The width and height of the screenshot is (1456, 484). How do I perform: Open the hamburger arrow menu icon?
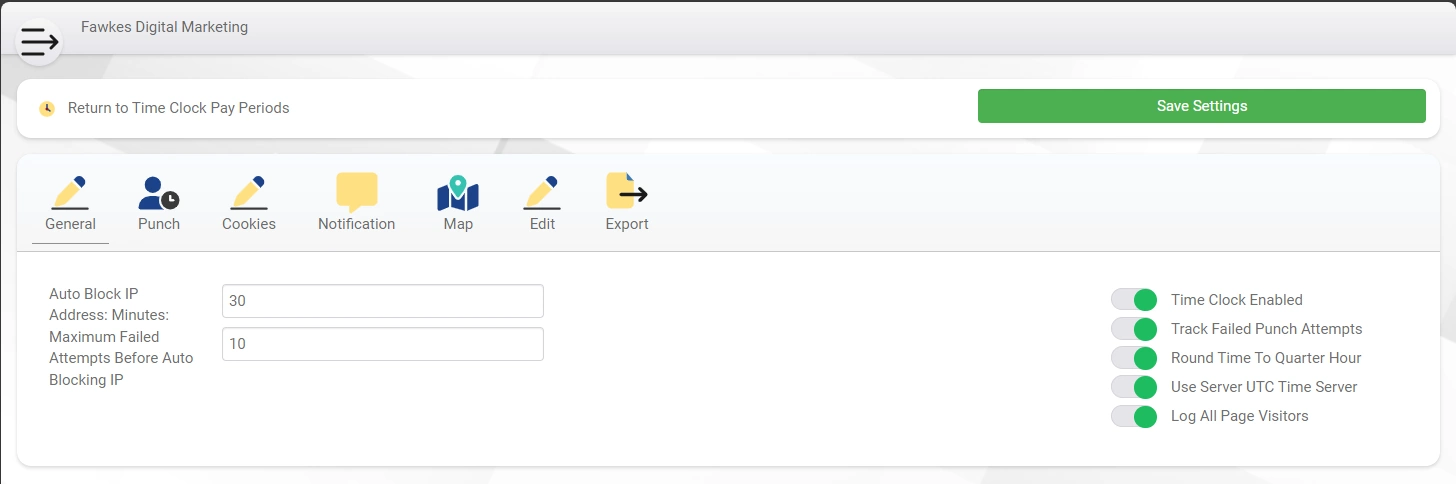click(39, 42)
